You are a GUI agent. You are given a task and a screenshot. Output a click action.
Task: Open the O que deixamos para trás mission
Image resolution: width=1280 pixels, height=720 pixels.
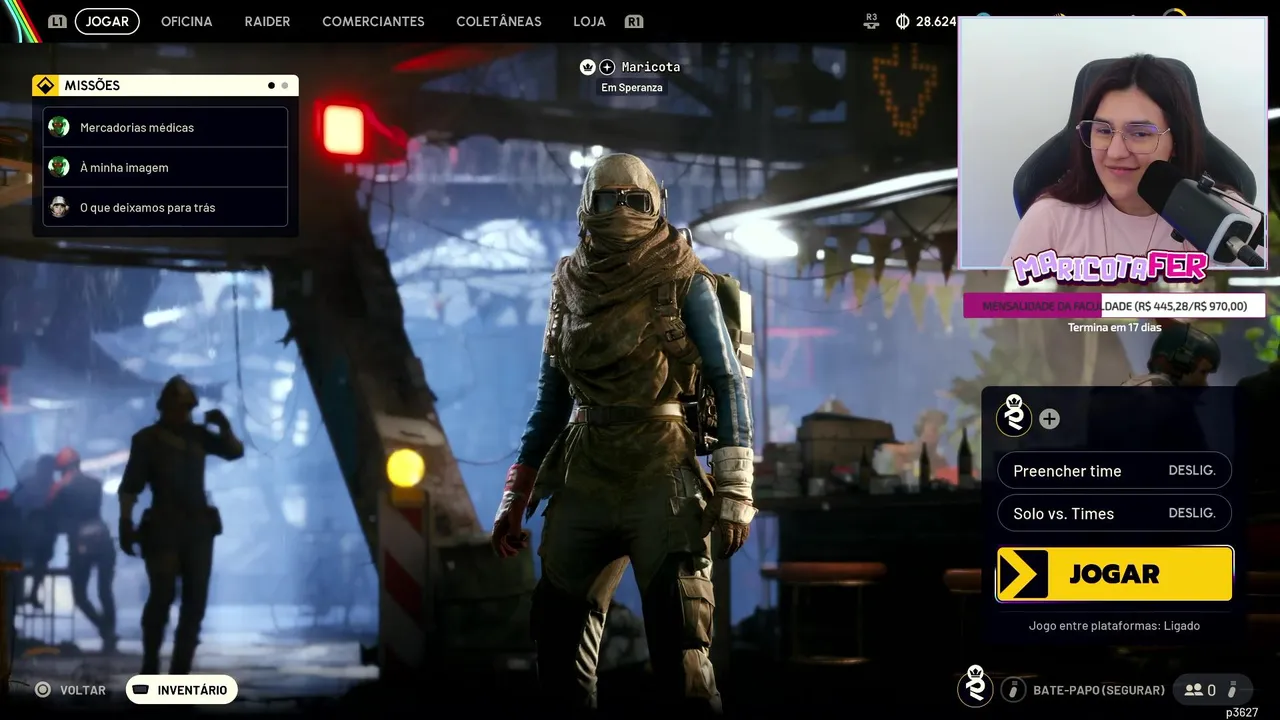166,207
